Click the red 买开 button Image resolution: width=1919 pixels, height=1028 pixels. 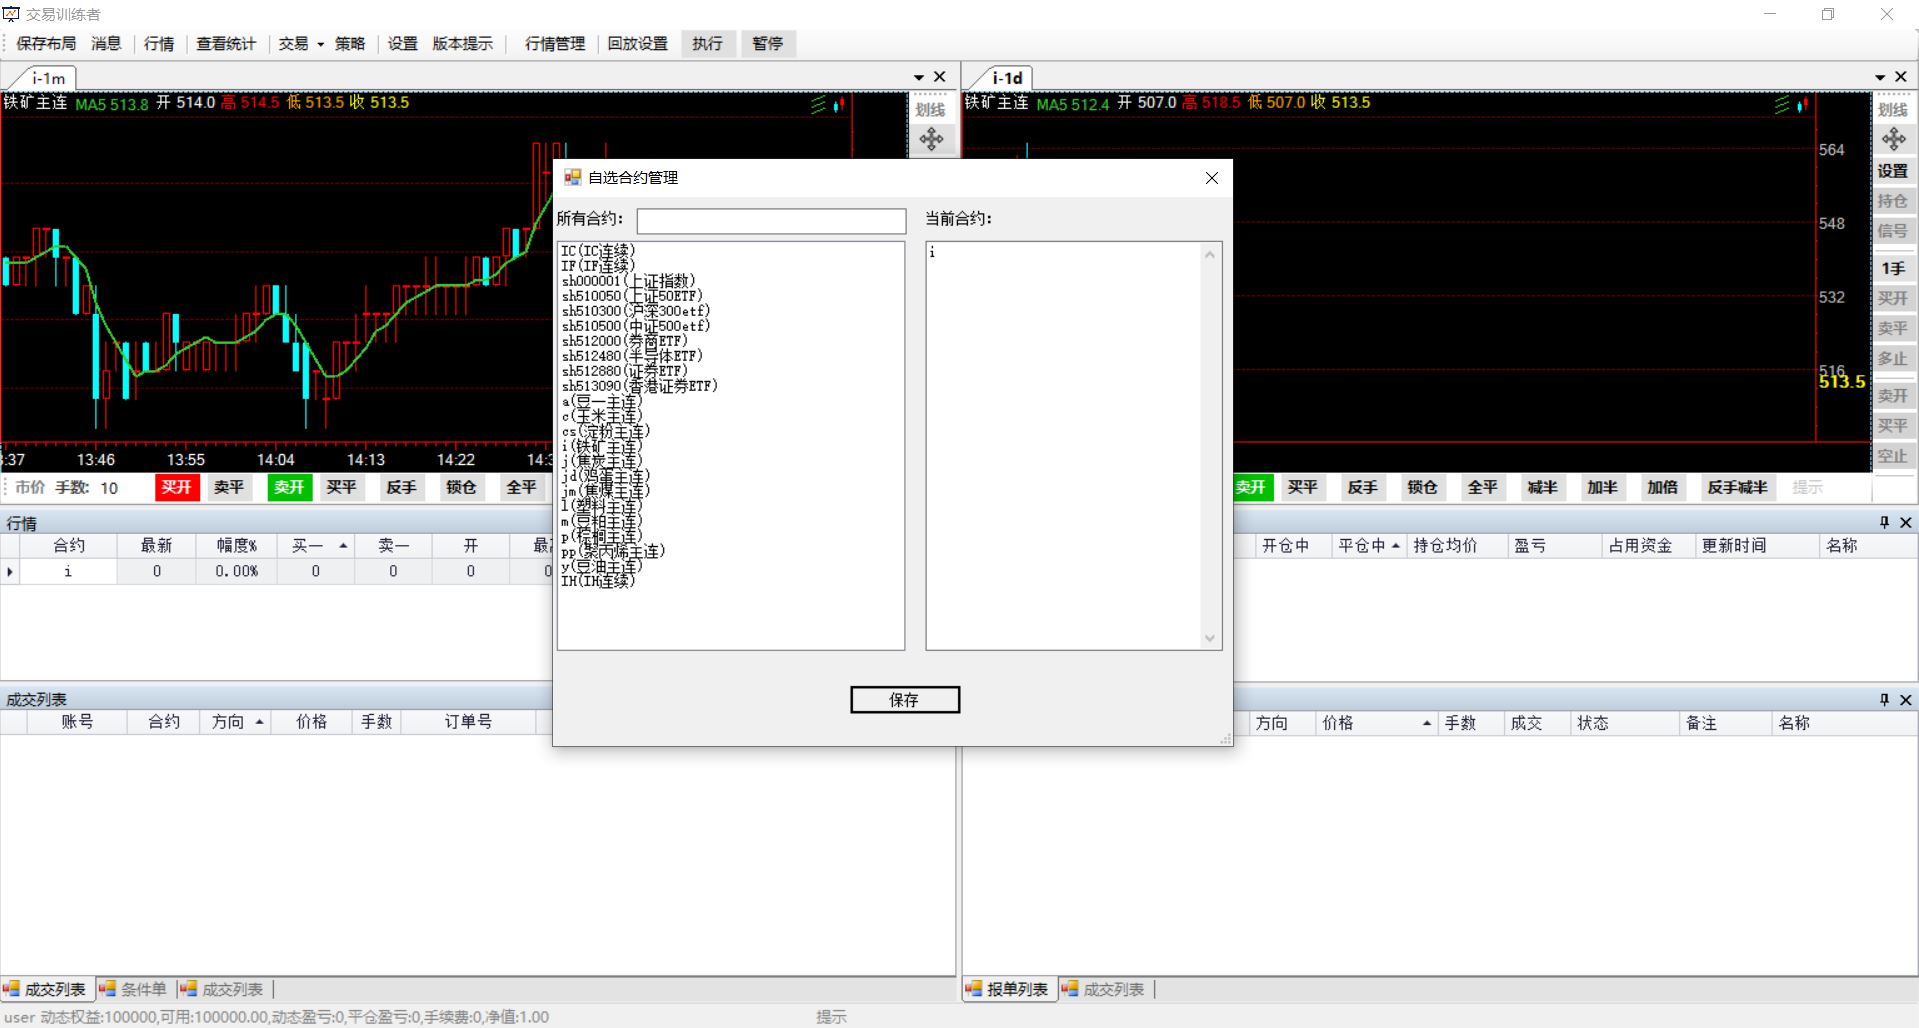coord(176,487)
